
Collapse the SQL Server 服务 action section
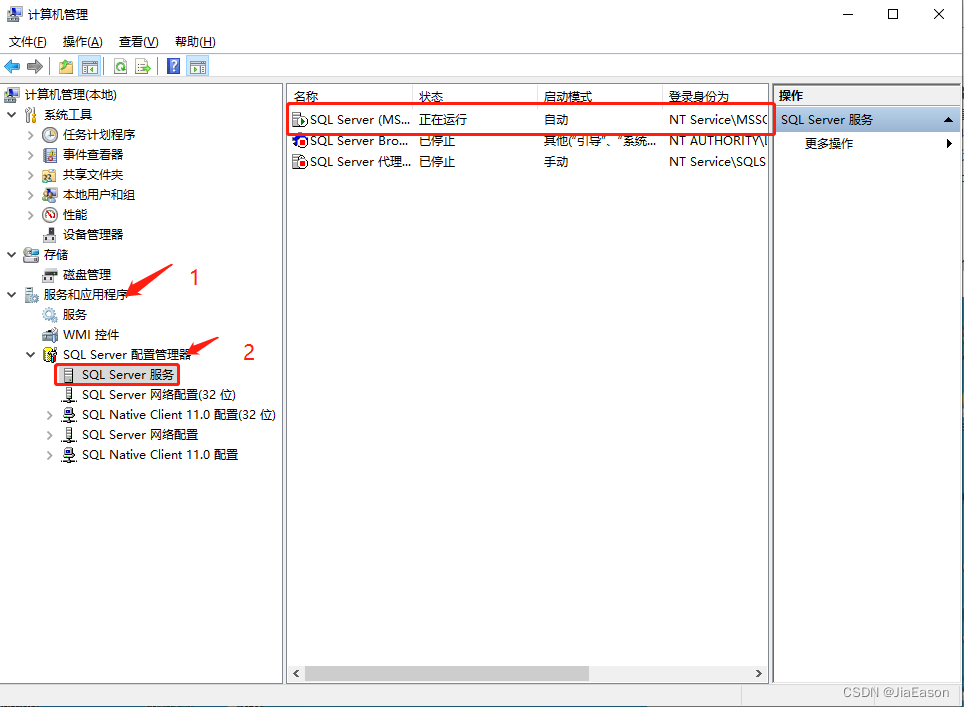pos(949,120)
